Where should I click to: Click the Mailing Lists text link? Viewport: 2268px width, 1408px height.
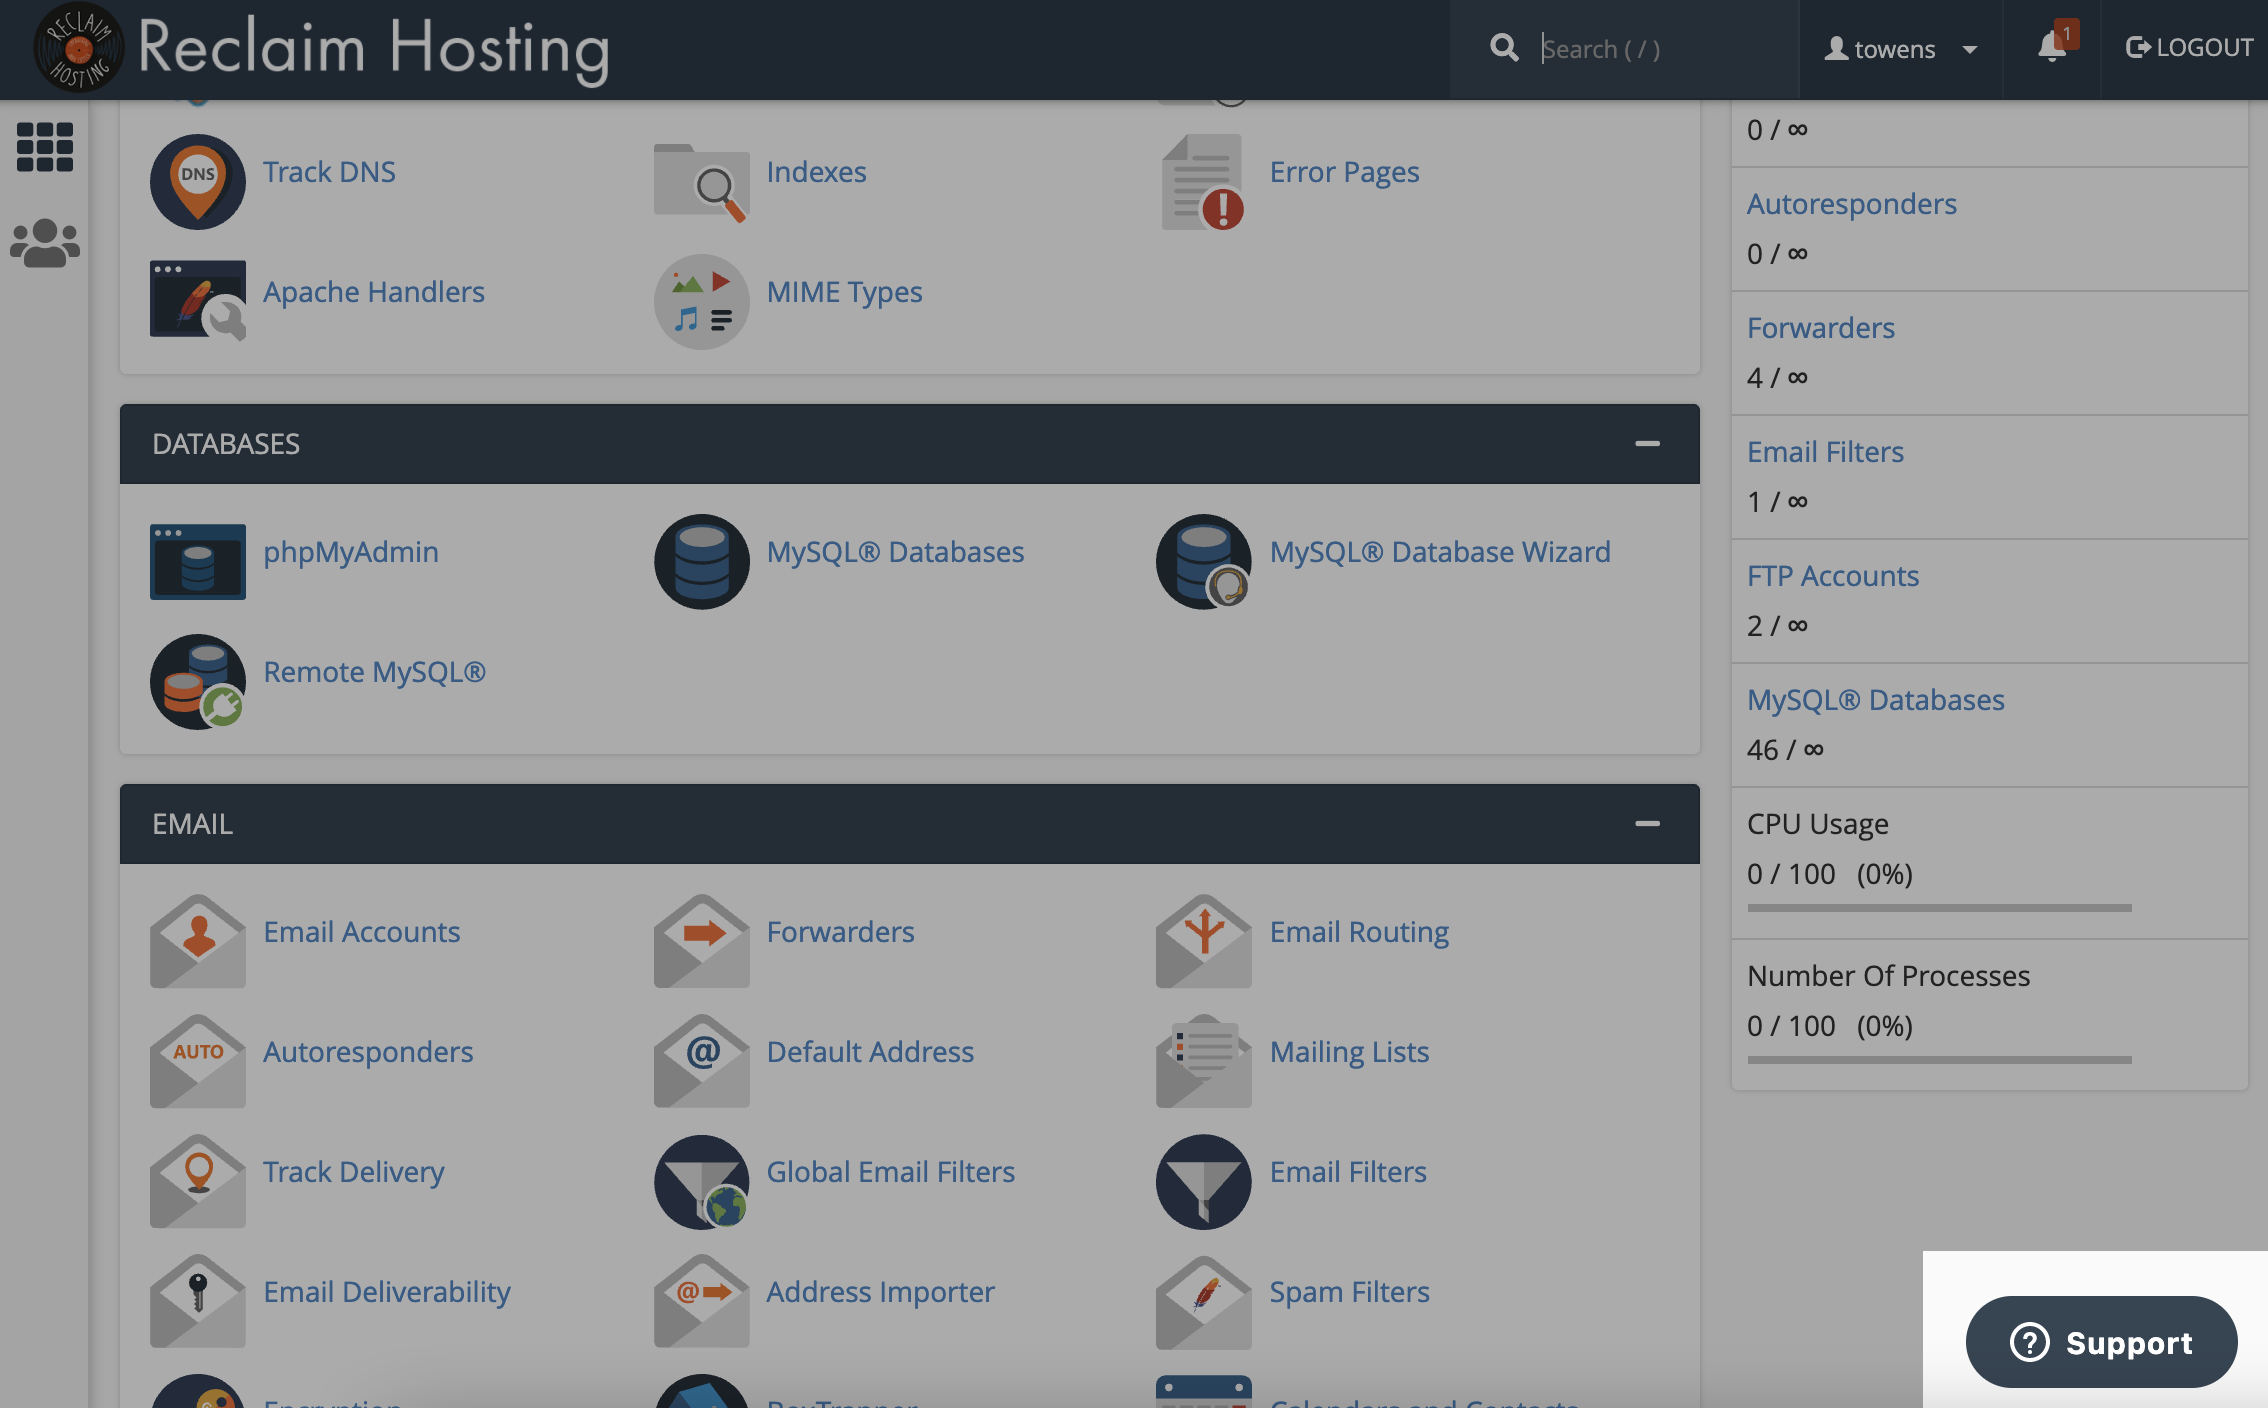[x=1349, y=1052]
